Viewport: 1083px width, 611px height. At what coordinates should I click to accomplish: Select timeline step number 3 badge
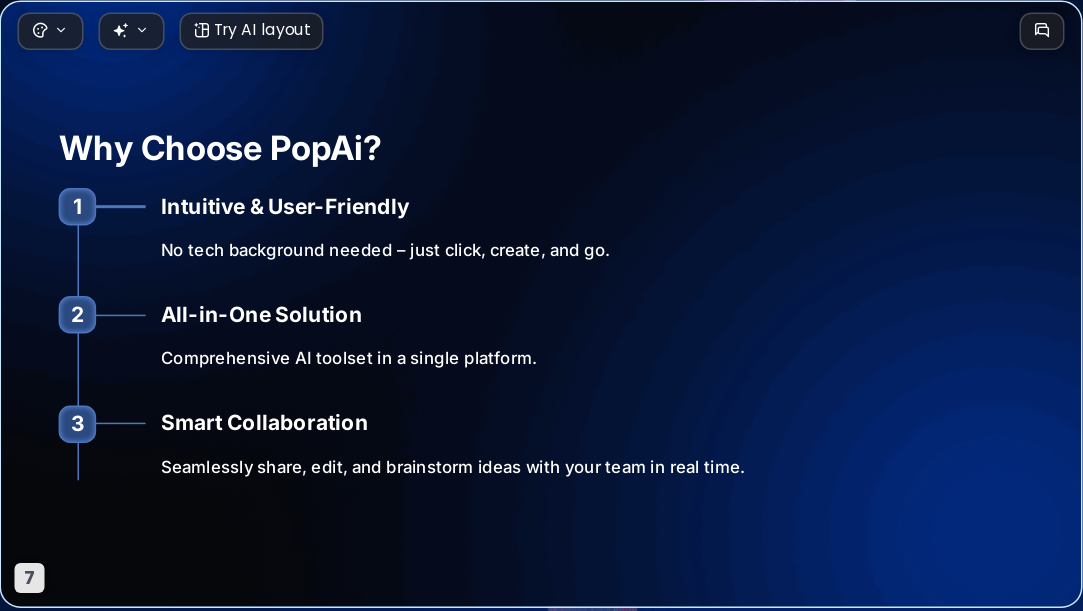pos(77,423)
